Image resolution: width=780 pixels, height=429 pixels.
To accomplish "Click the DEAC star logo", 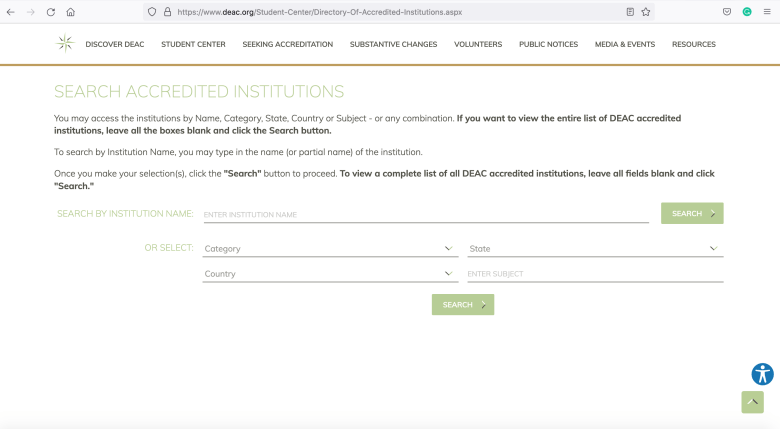I will (65, 44).
